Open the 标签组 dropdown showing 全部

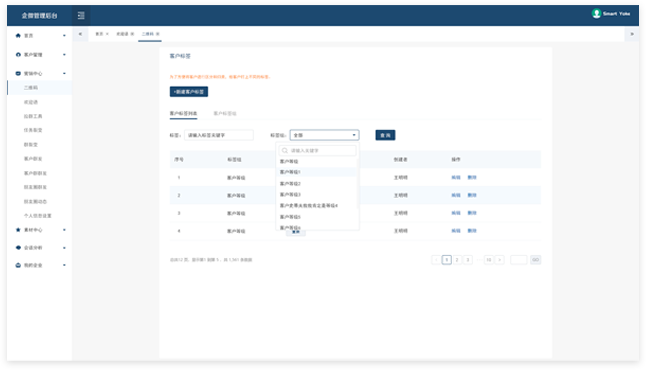coord(324,135)
